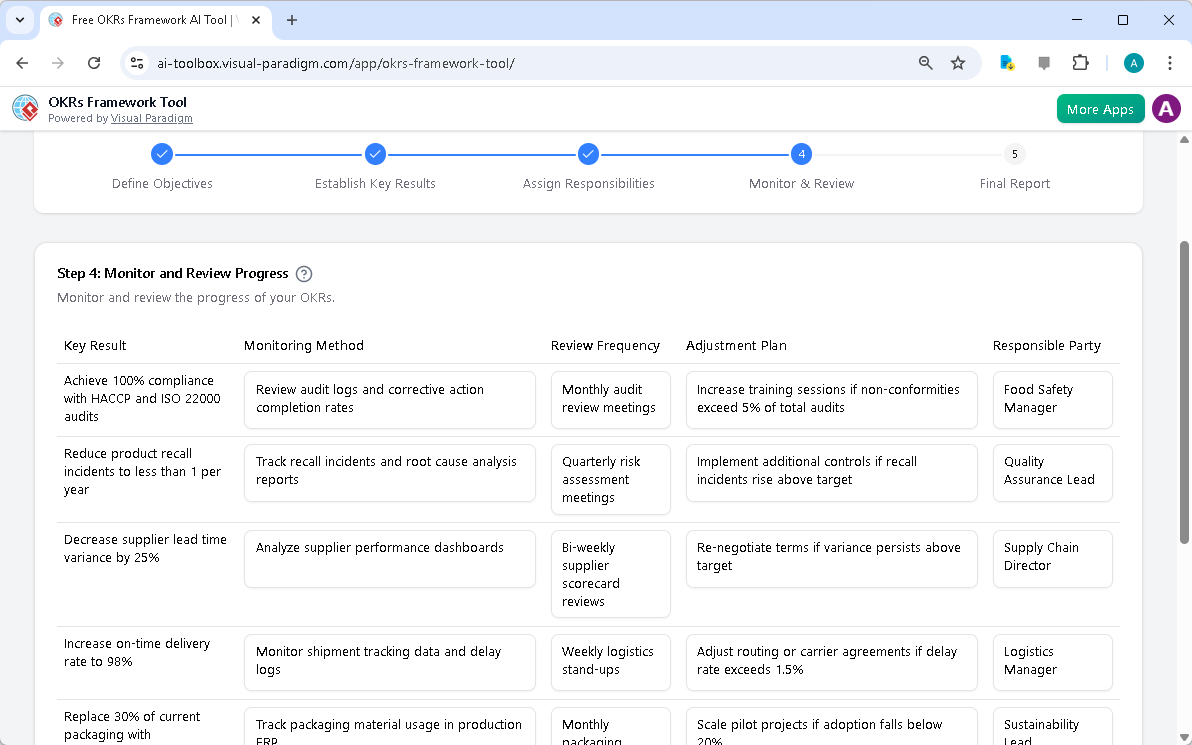1192x745 pixels.
Task: Open the site information tune icon
Action: [136, 62]
